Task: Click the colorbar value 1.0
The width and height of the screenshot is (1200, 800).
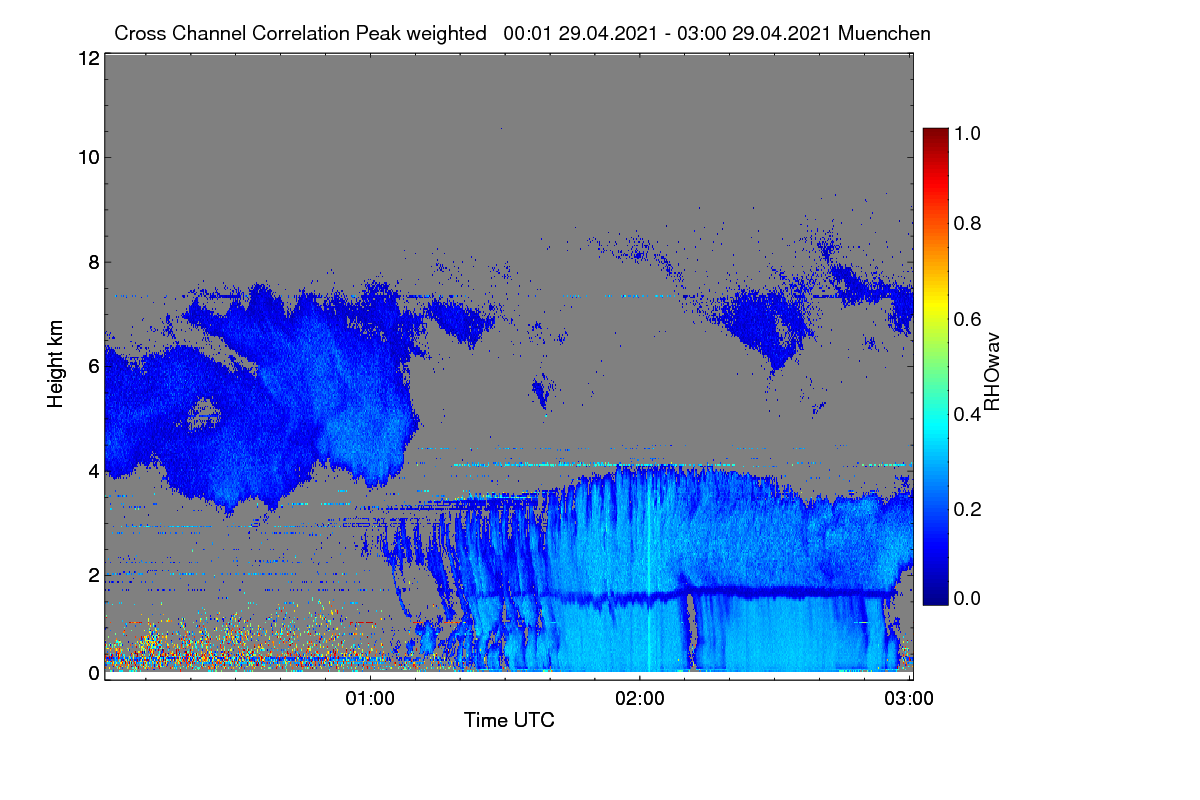Action: coord(967,132)
